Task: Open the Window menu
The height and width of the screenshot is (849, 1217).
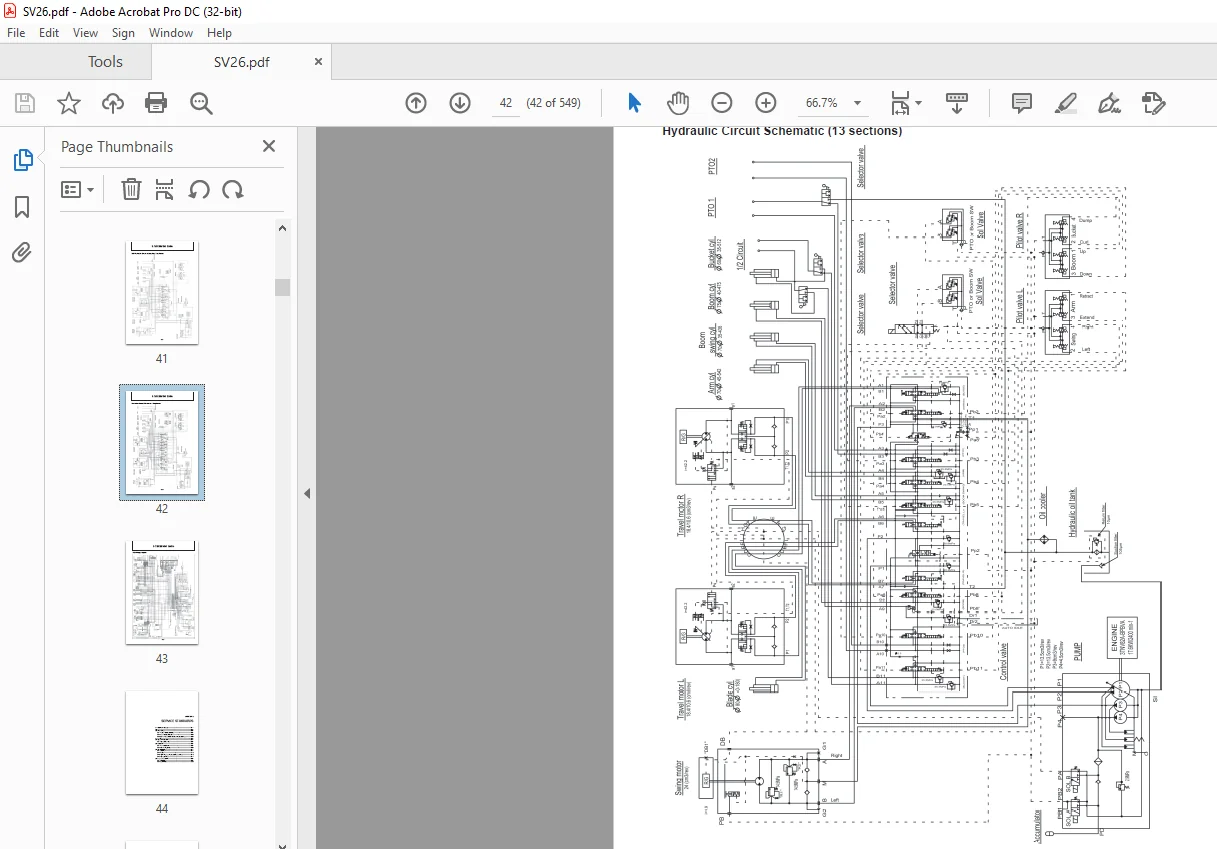Action: click(171, 33)
